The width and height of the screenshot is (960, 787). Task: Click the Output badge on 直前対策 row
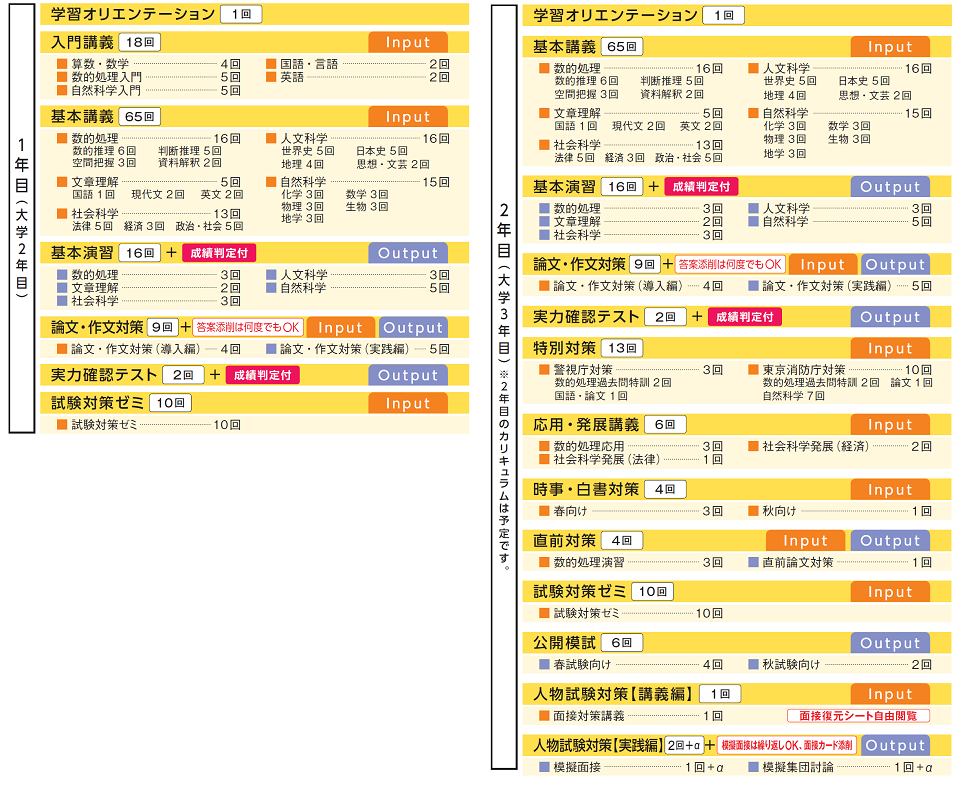(x=890, y=541)
